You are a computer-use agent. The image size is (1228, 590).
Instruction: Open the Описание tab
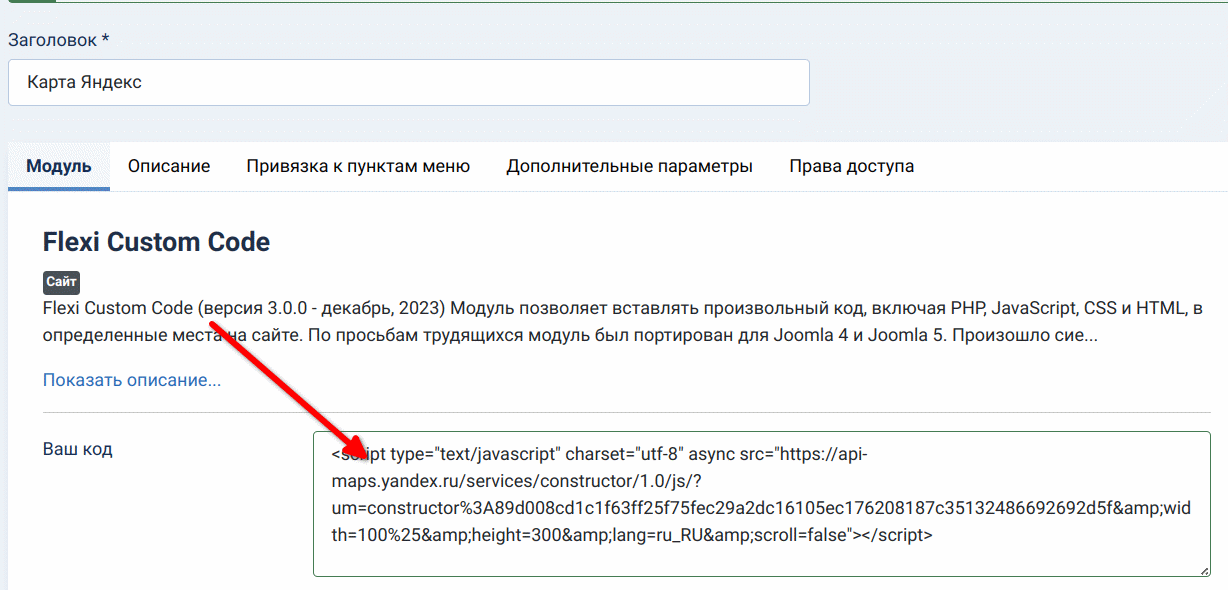click(x=169, y=166)
